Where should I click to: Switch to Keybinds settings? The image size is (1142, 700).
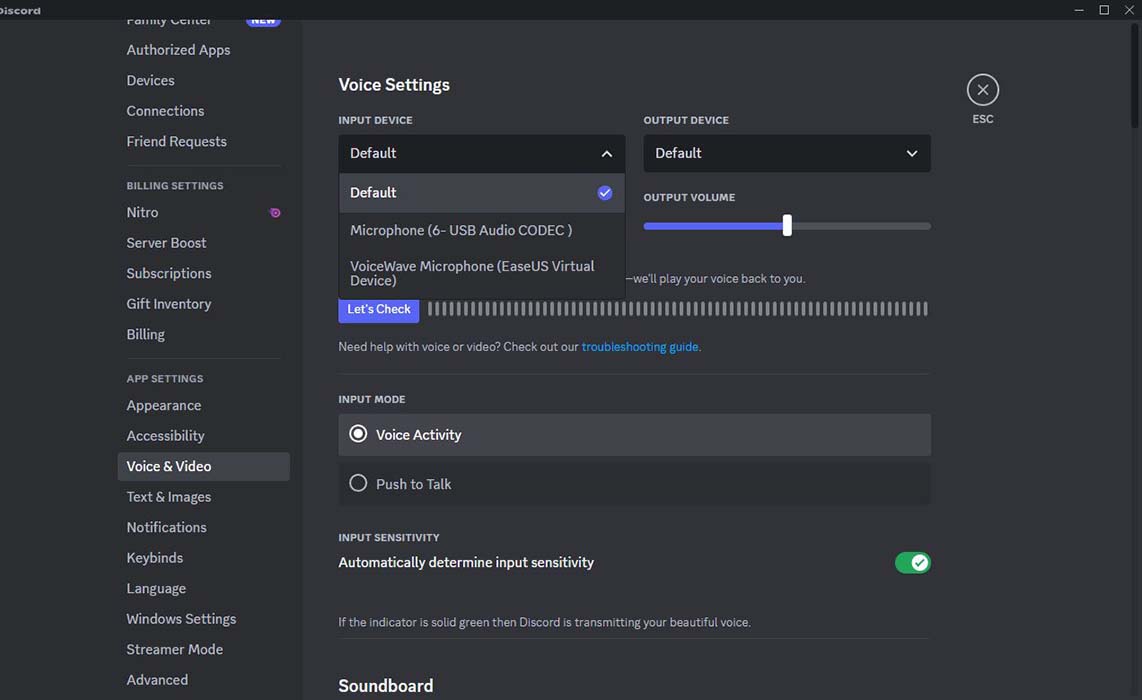(154, 557)
